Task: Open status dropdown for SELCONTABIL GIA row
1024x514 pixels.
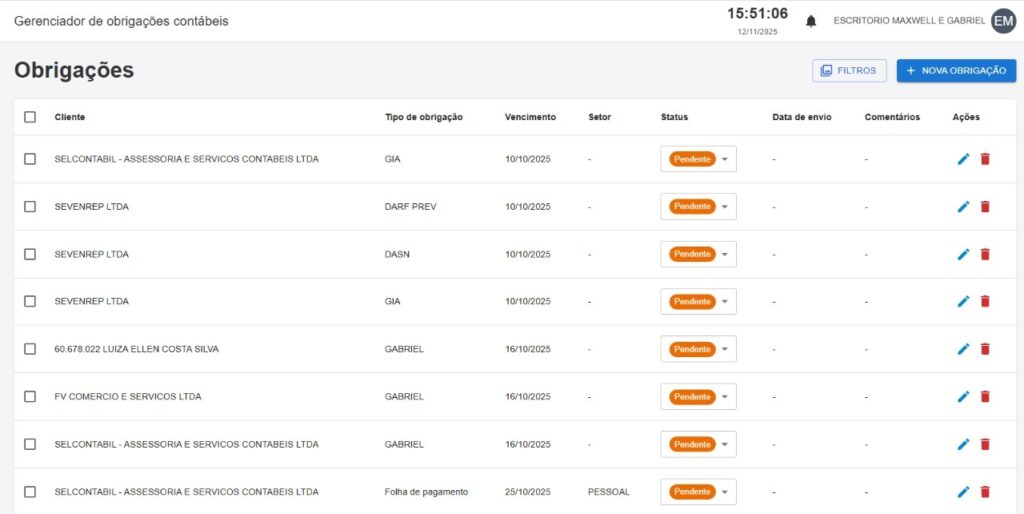Action: point(724,159)
